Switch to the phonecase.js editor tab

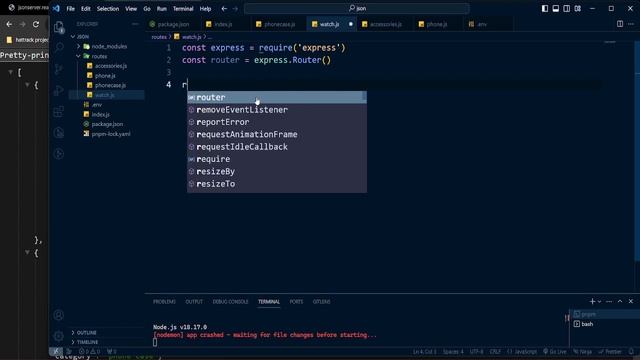coord(280,24)
